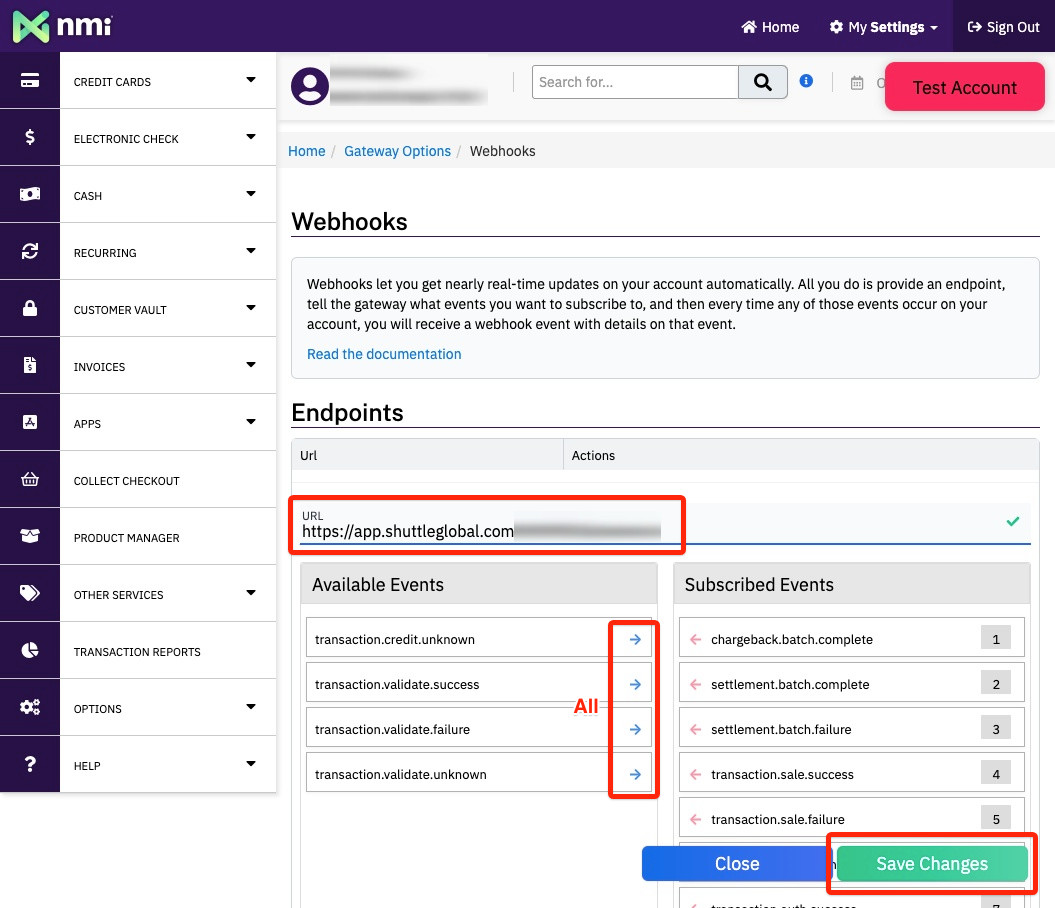This screenshot has width=1055, height=908.
Task: Subscribe to transaction.validate.unknown with its arrow
Action: (x=634, y=775)
